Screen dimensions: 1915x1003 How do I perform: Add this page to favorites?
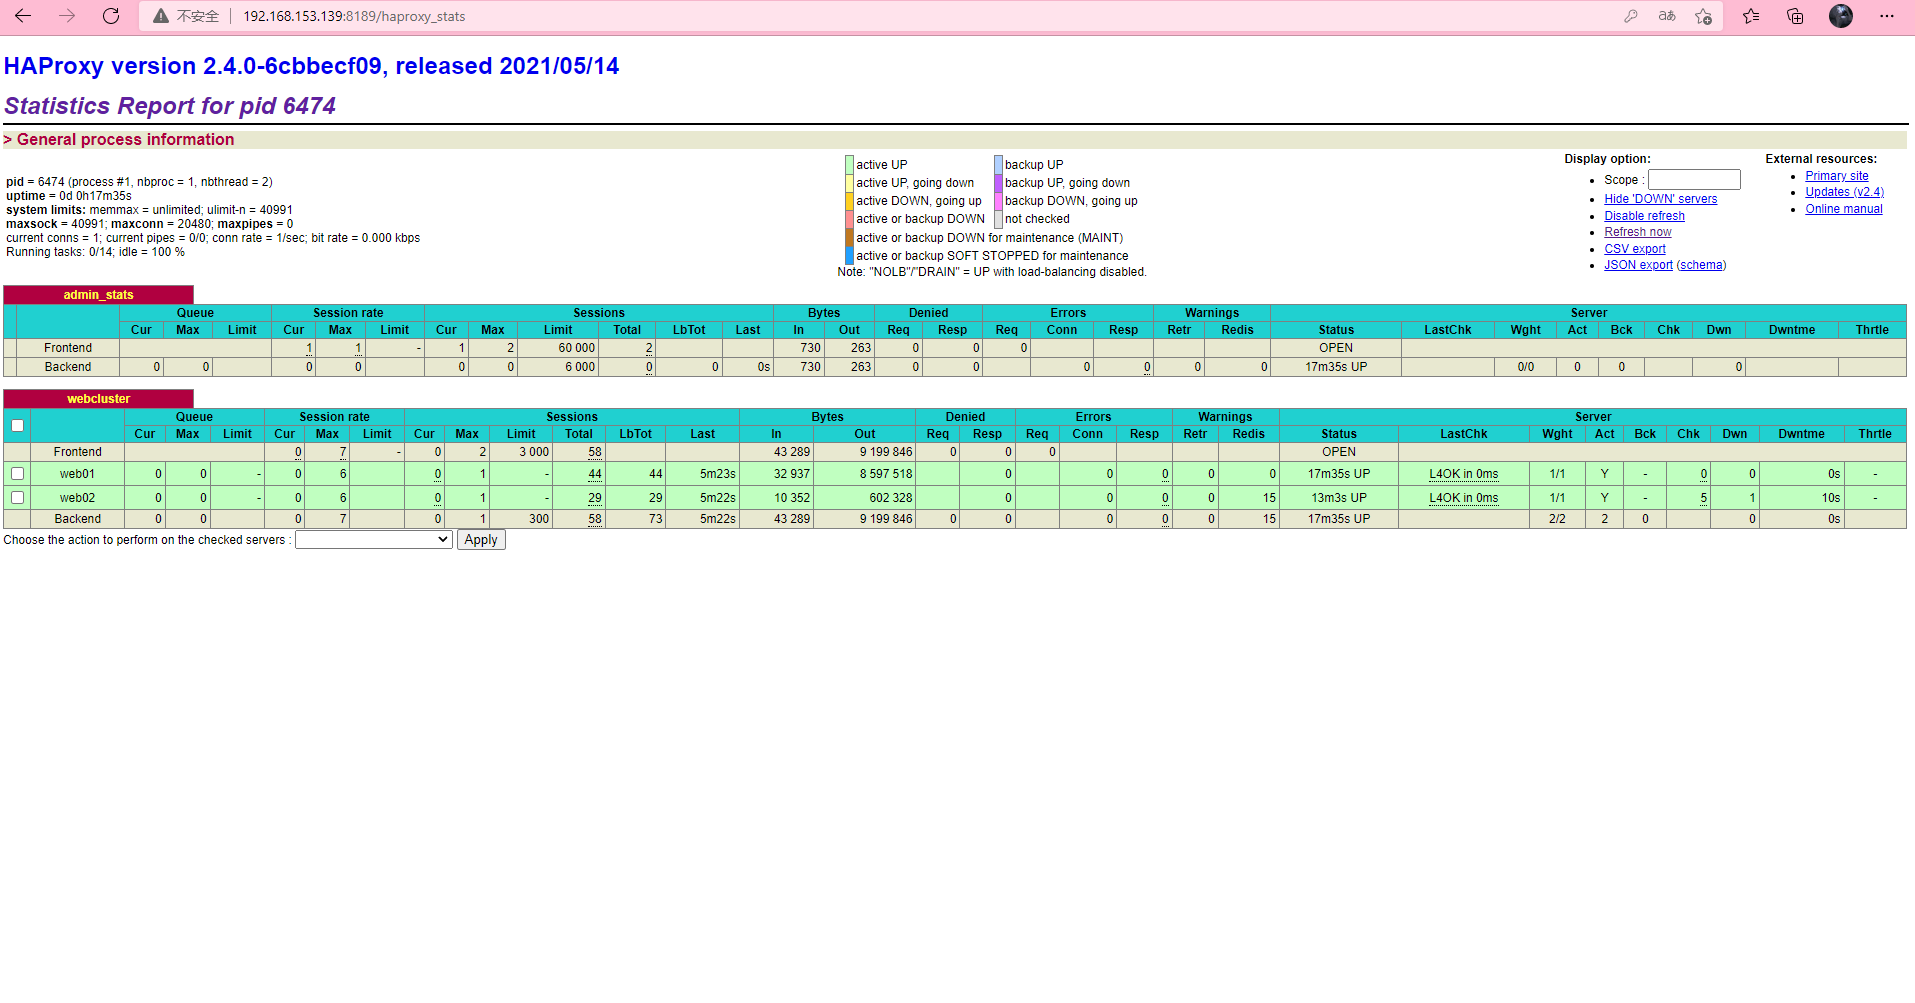(x=1703, y=16)
